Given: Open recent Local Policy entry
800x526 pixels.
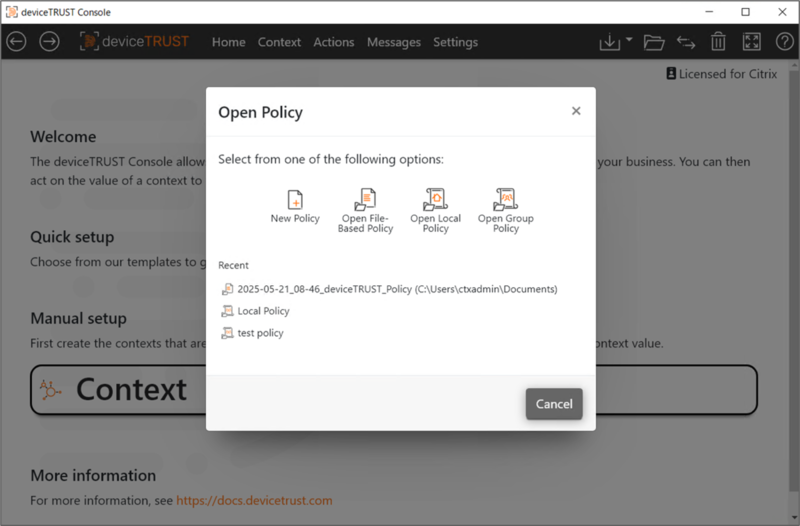Looking at the screenshot, I should [255, 311].
